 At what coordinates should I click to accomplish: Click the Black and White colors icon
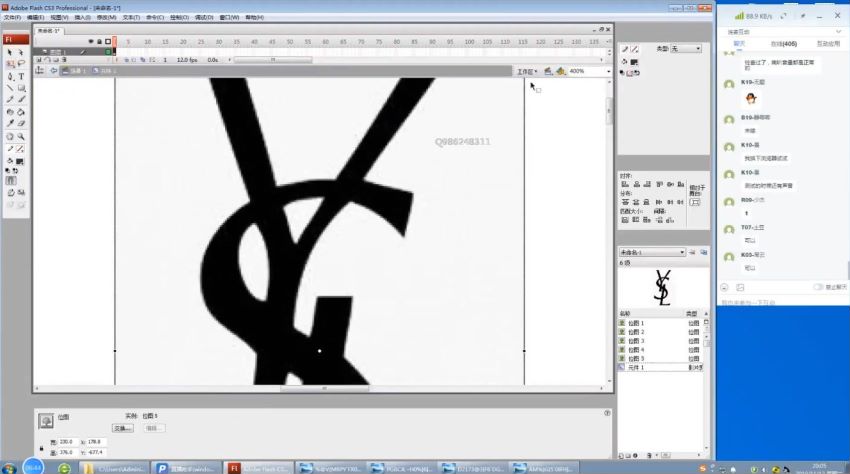8,171
